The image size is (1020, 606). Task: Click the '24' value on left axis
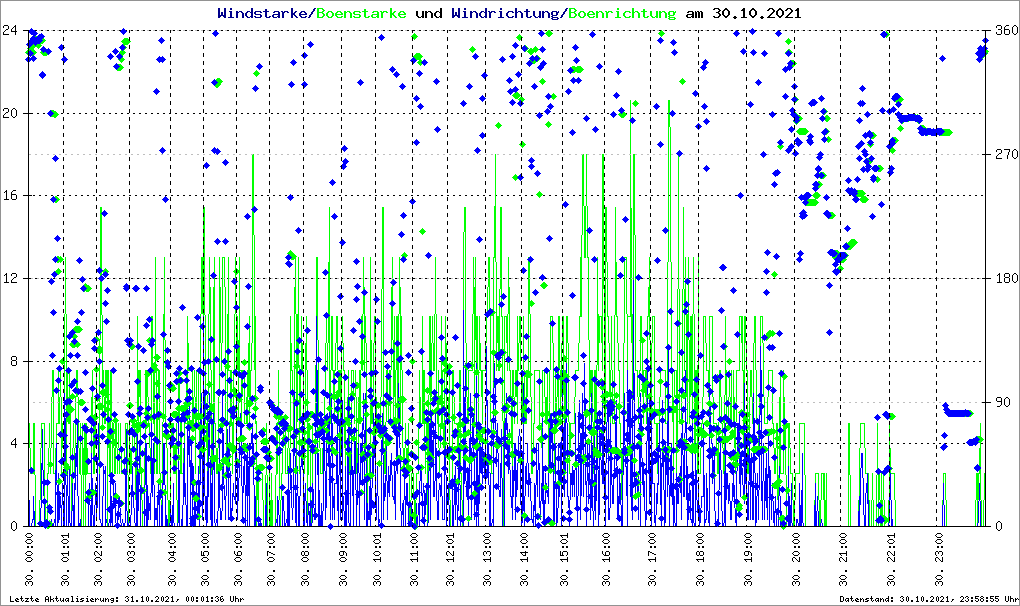pyautogui.click(x=10, y=30)
